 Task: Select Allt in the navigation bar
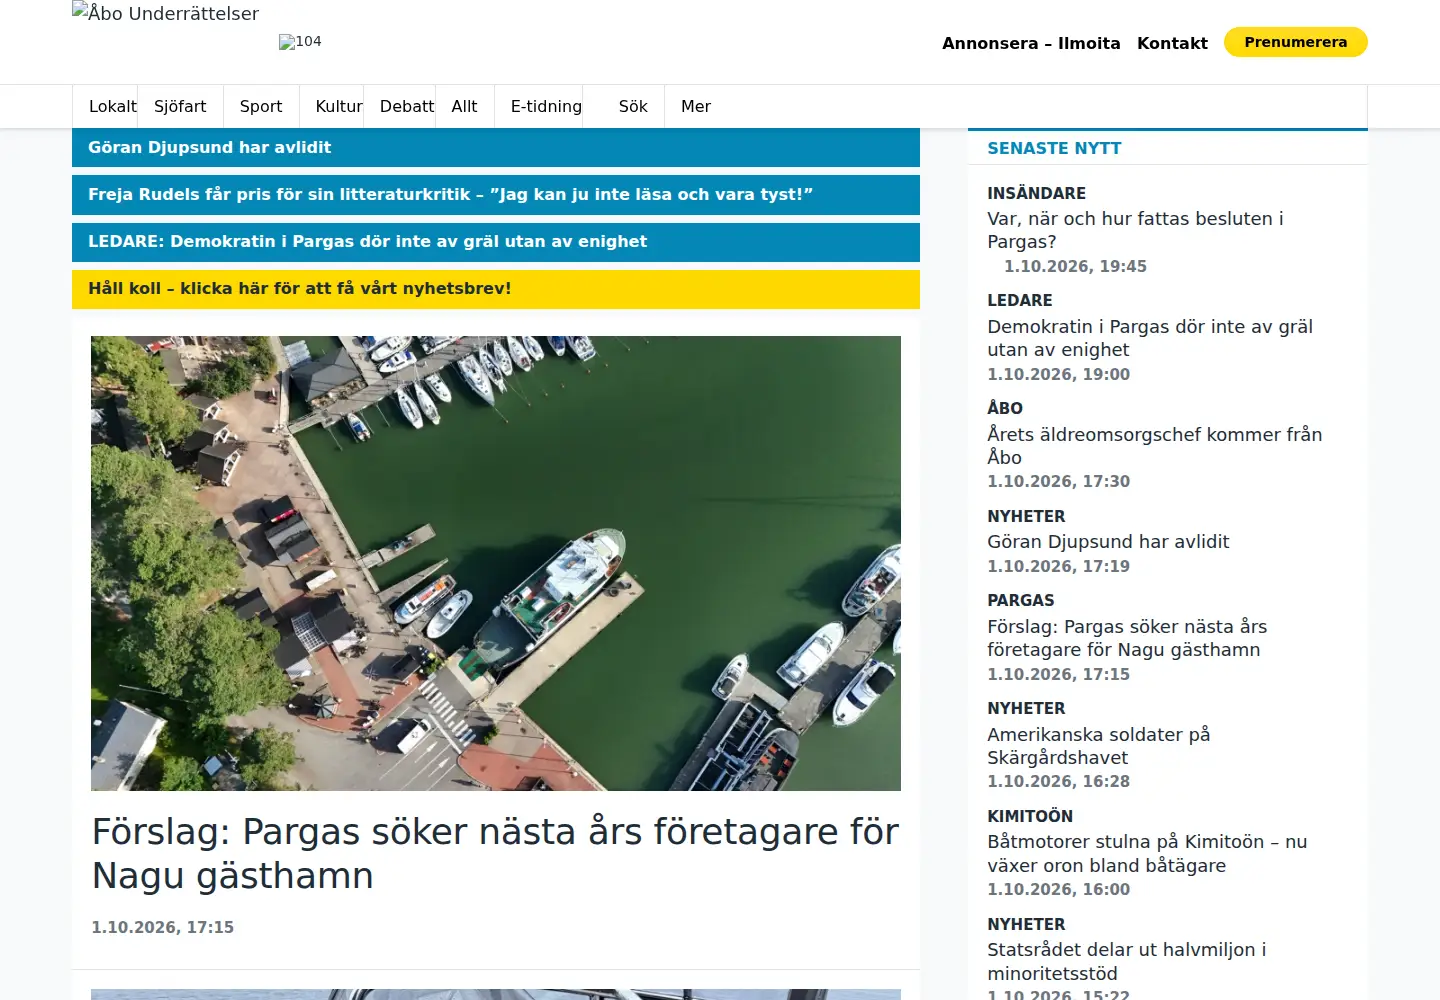coord(464,106)
